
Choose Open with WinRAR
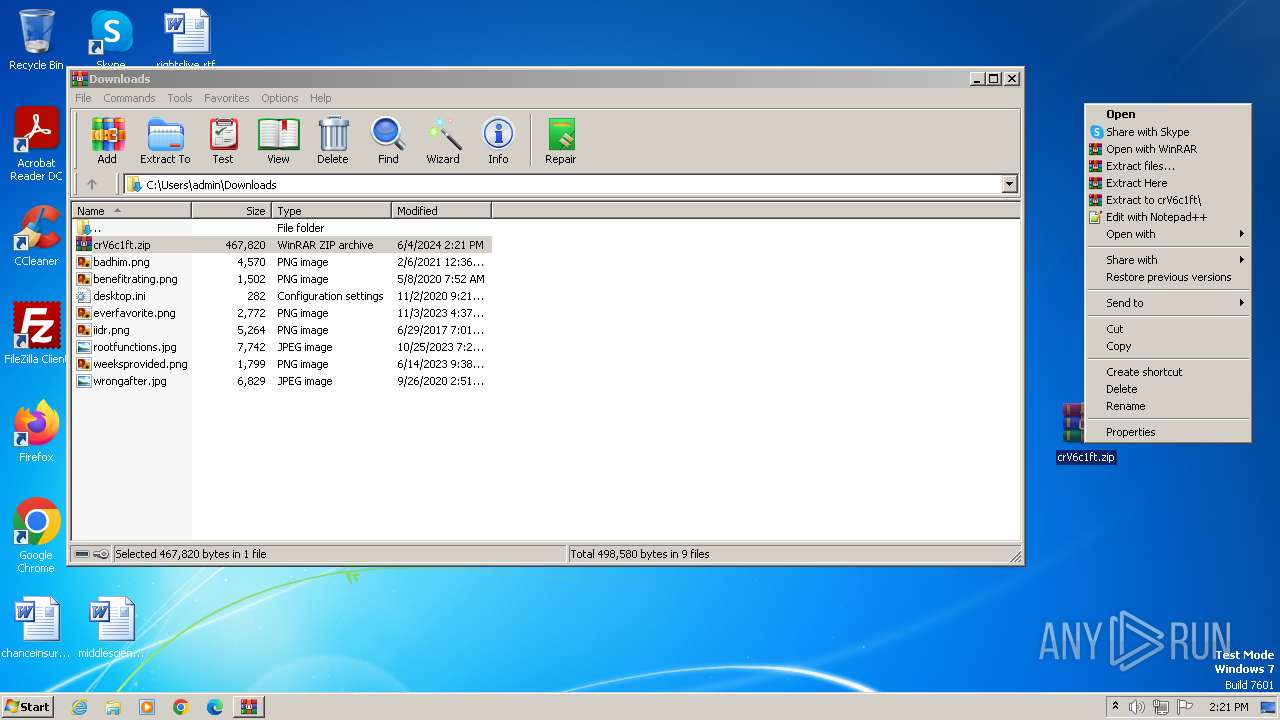click(1168, 149)
